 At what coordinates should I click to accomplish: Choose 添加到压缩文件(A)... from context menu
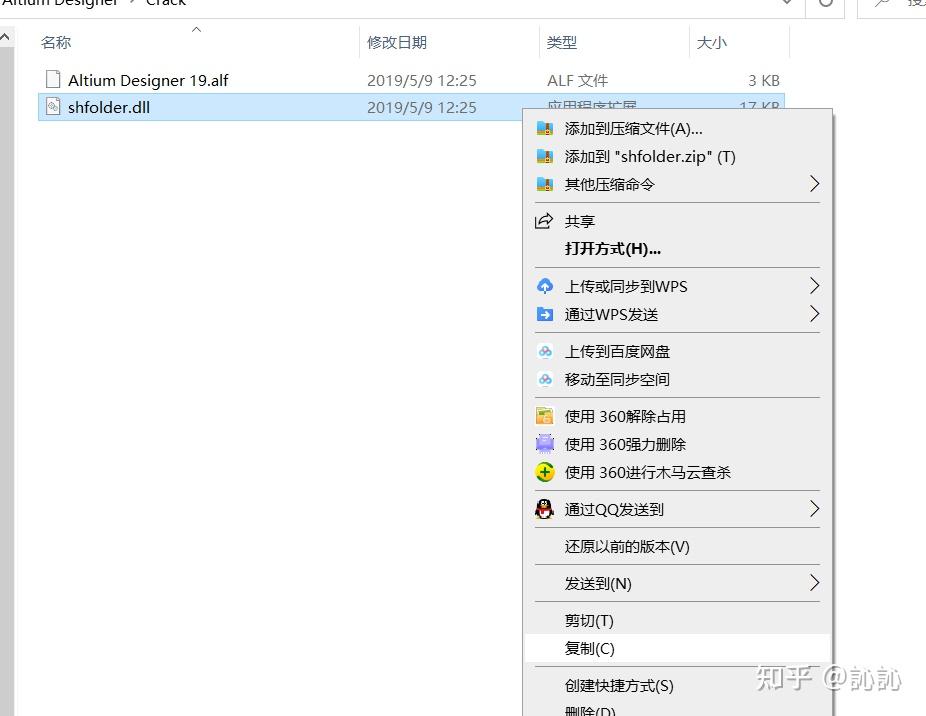(677, 129)
